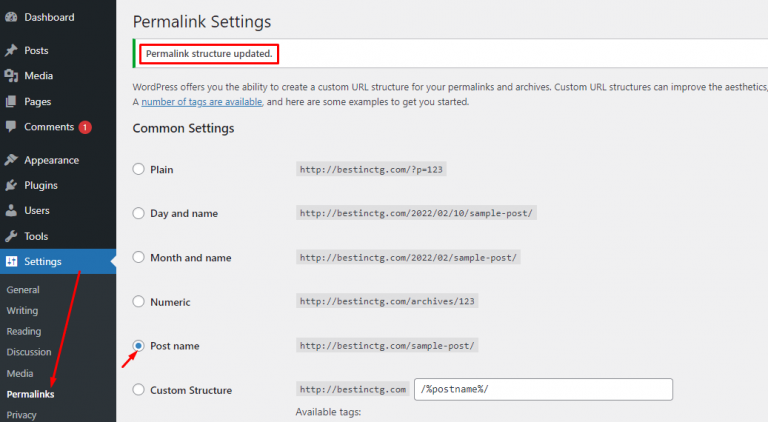This screenshot has height=422, width=768.
Task: Click the Tools wrench icon
Action: [11, 236]
